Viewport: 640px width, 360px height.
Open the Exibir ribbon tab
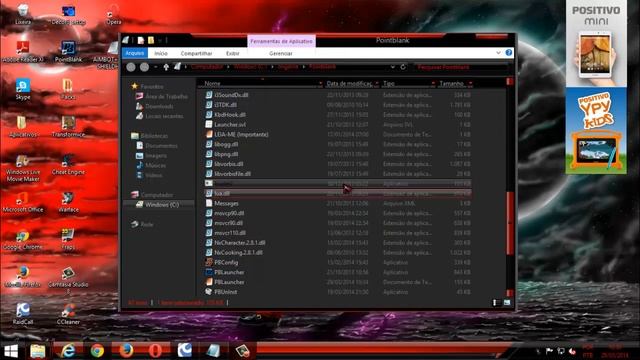(x=233, y=53)
